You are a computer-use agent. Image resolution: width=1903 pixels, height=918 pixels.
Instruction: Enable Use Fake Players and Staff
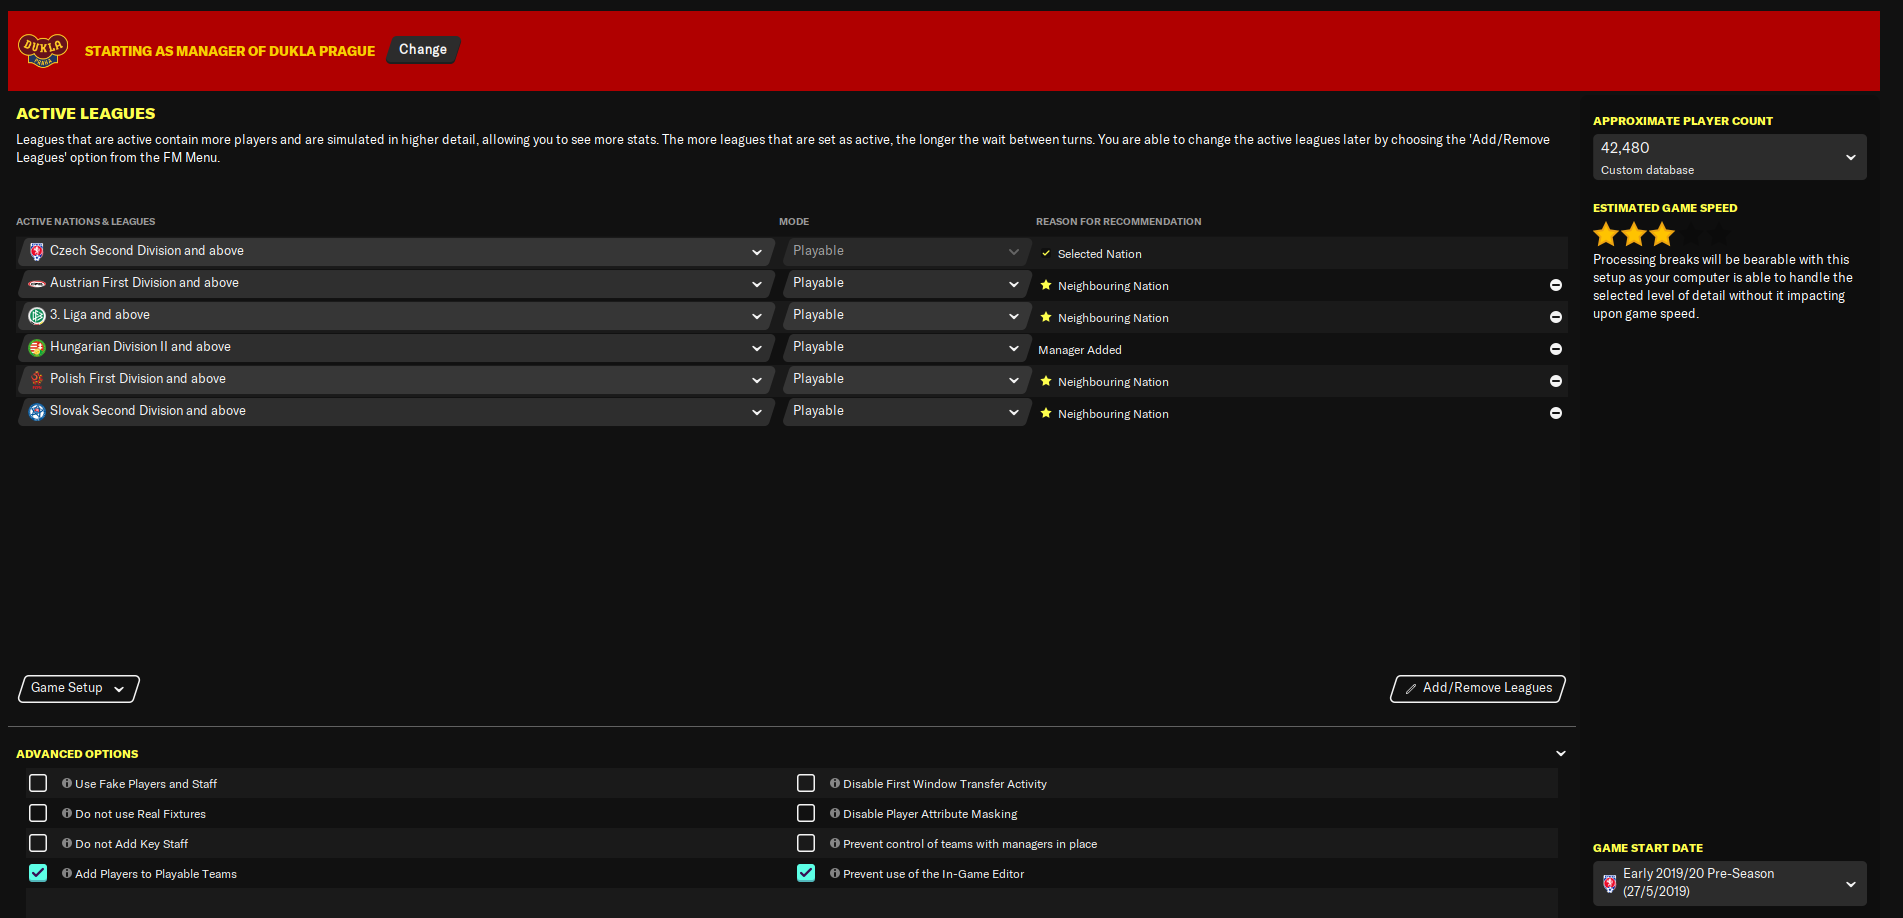pos(38,783)
